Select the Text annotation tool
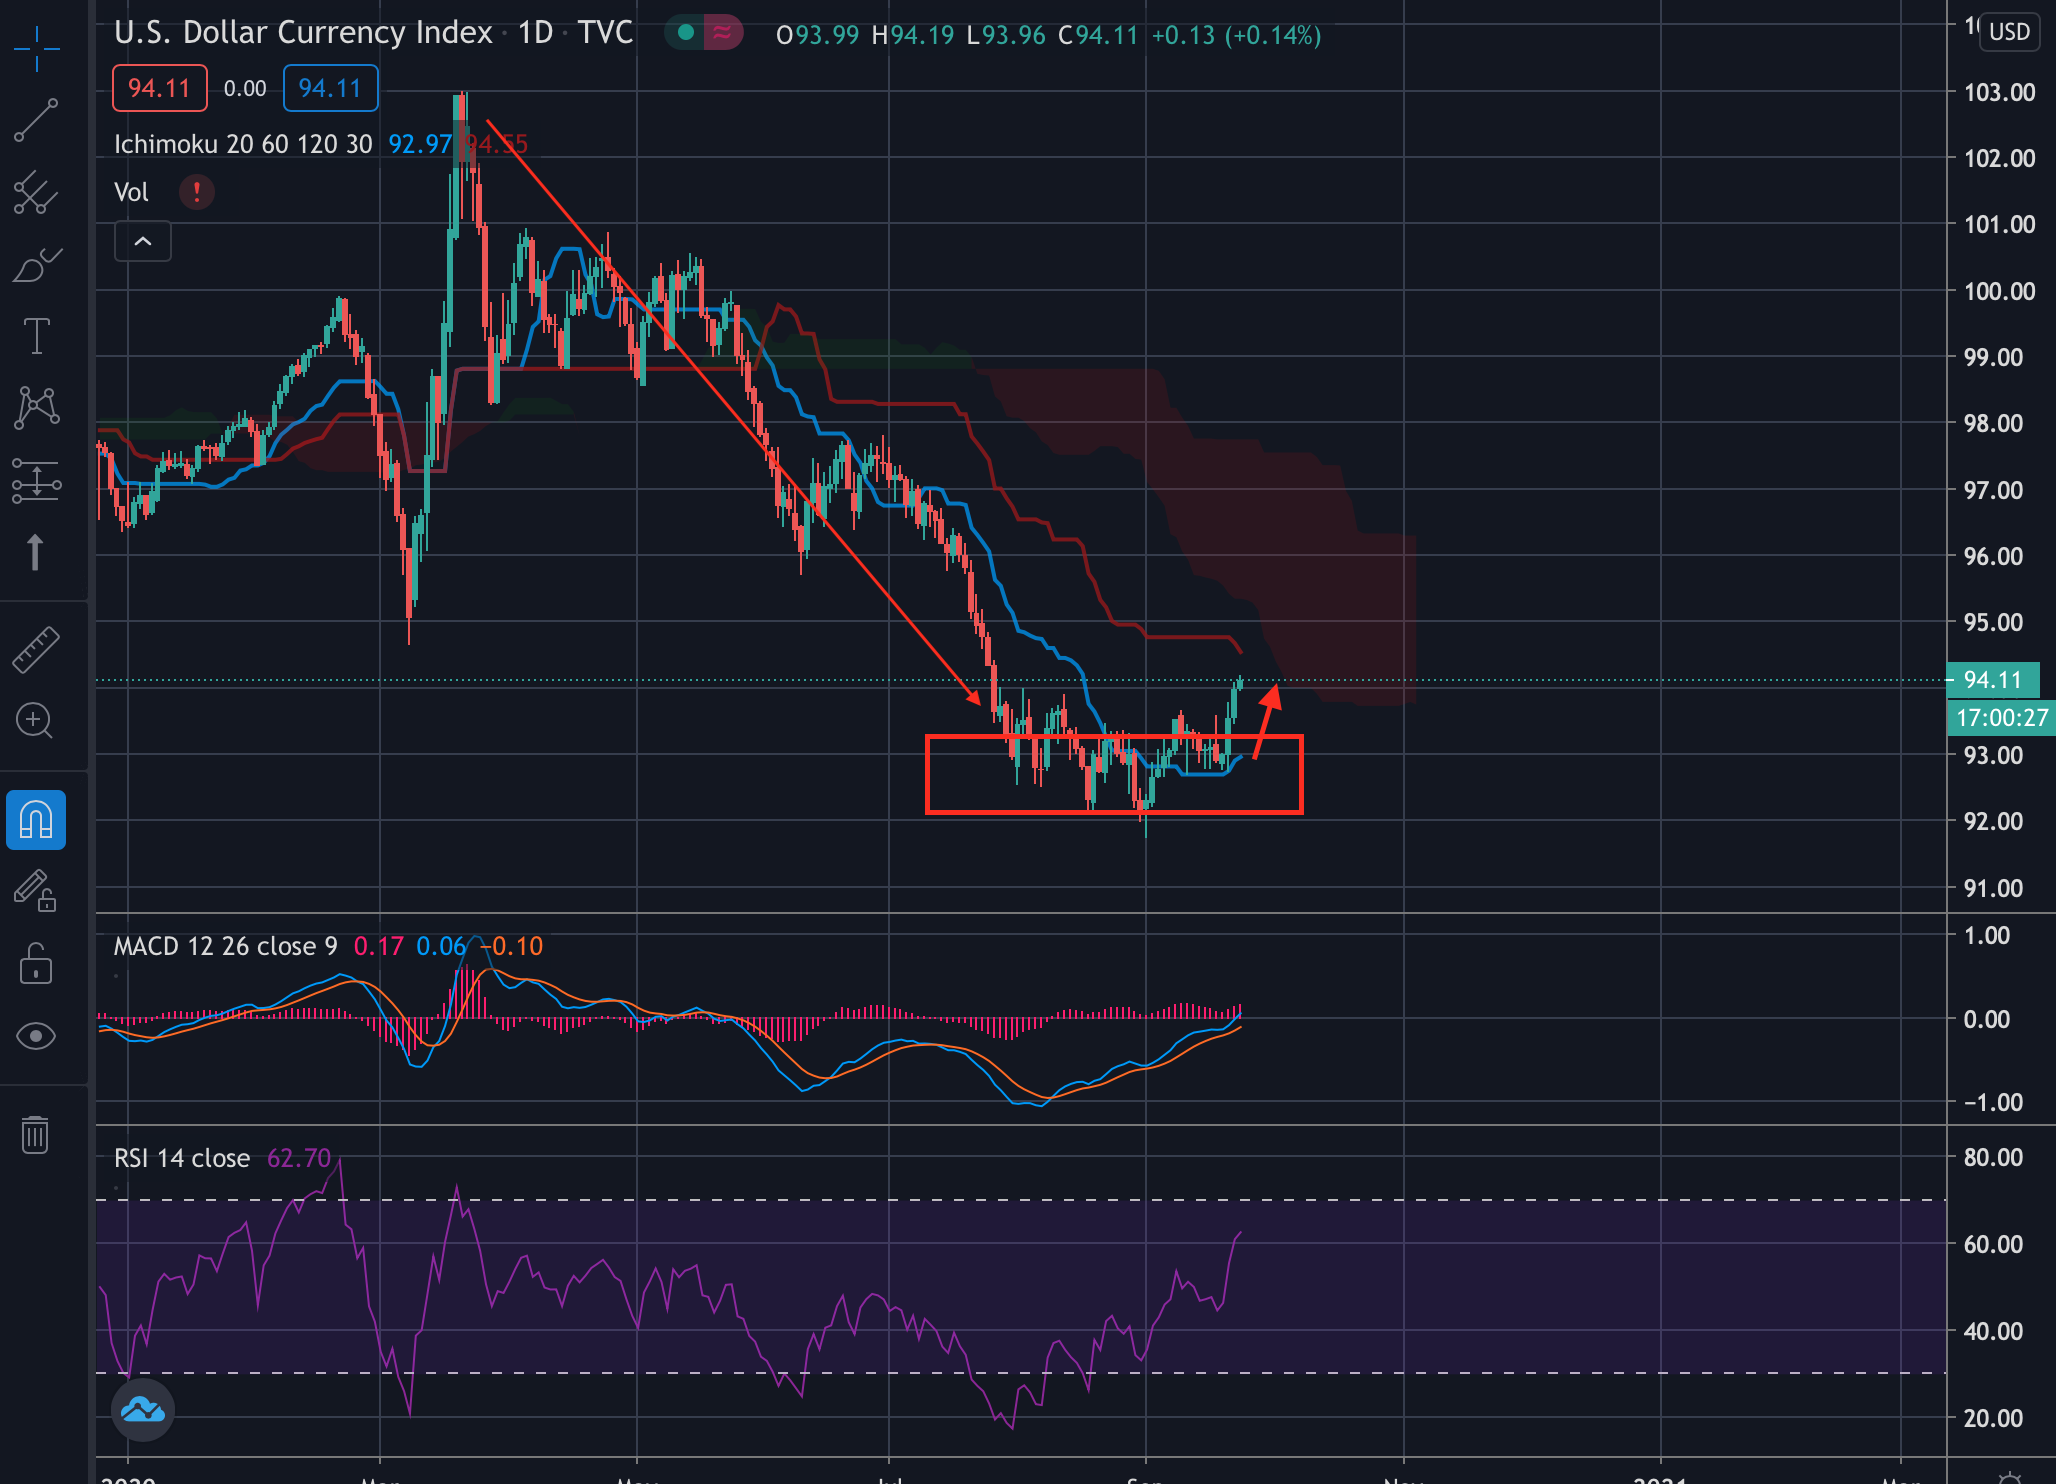Viewport: 2056px width, 1484px height. pyautogui.click(x=36, y=336)
